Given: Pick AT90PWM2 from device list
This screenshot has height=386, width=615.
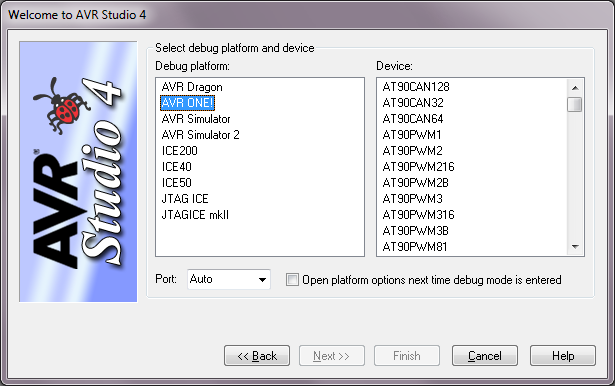Looking at the screenshot, I should 412,151.
